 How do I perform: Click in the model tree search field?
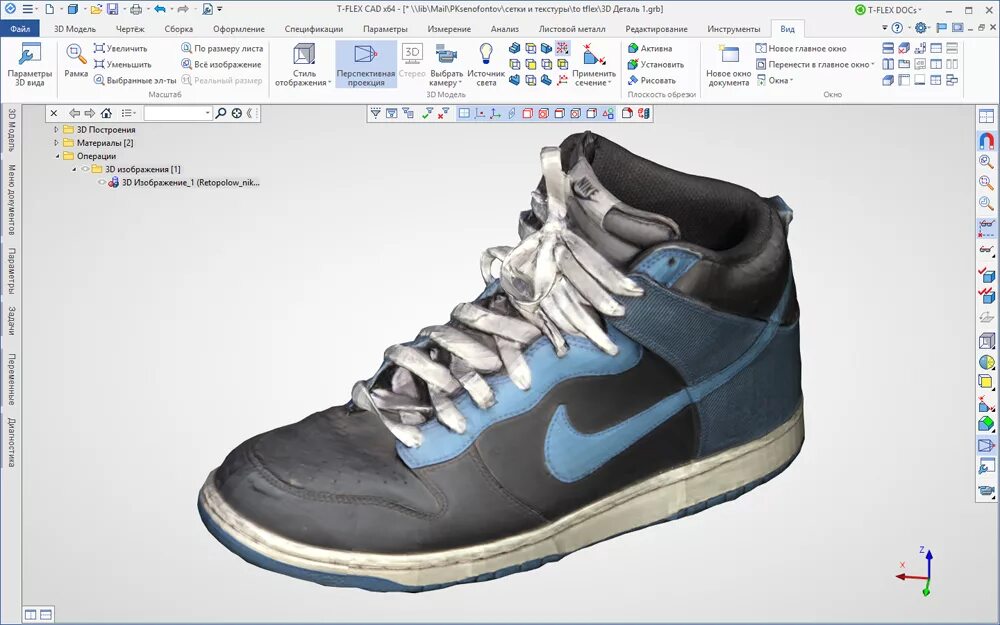click(175, 113)
